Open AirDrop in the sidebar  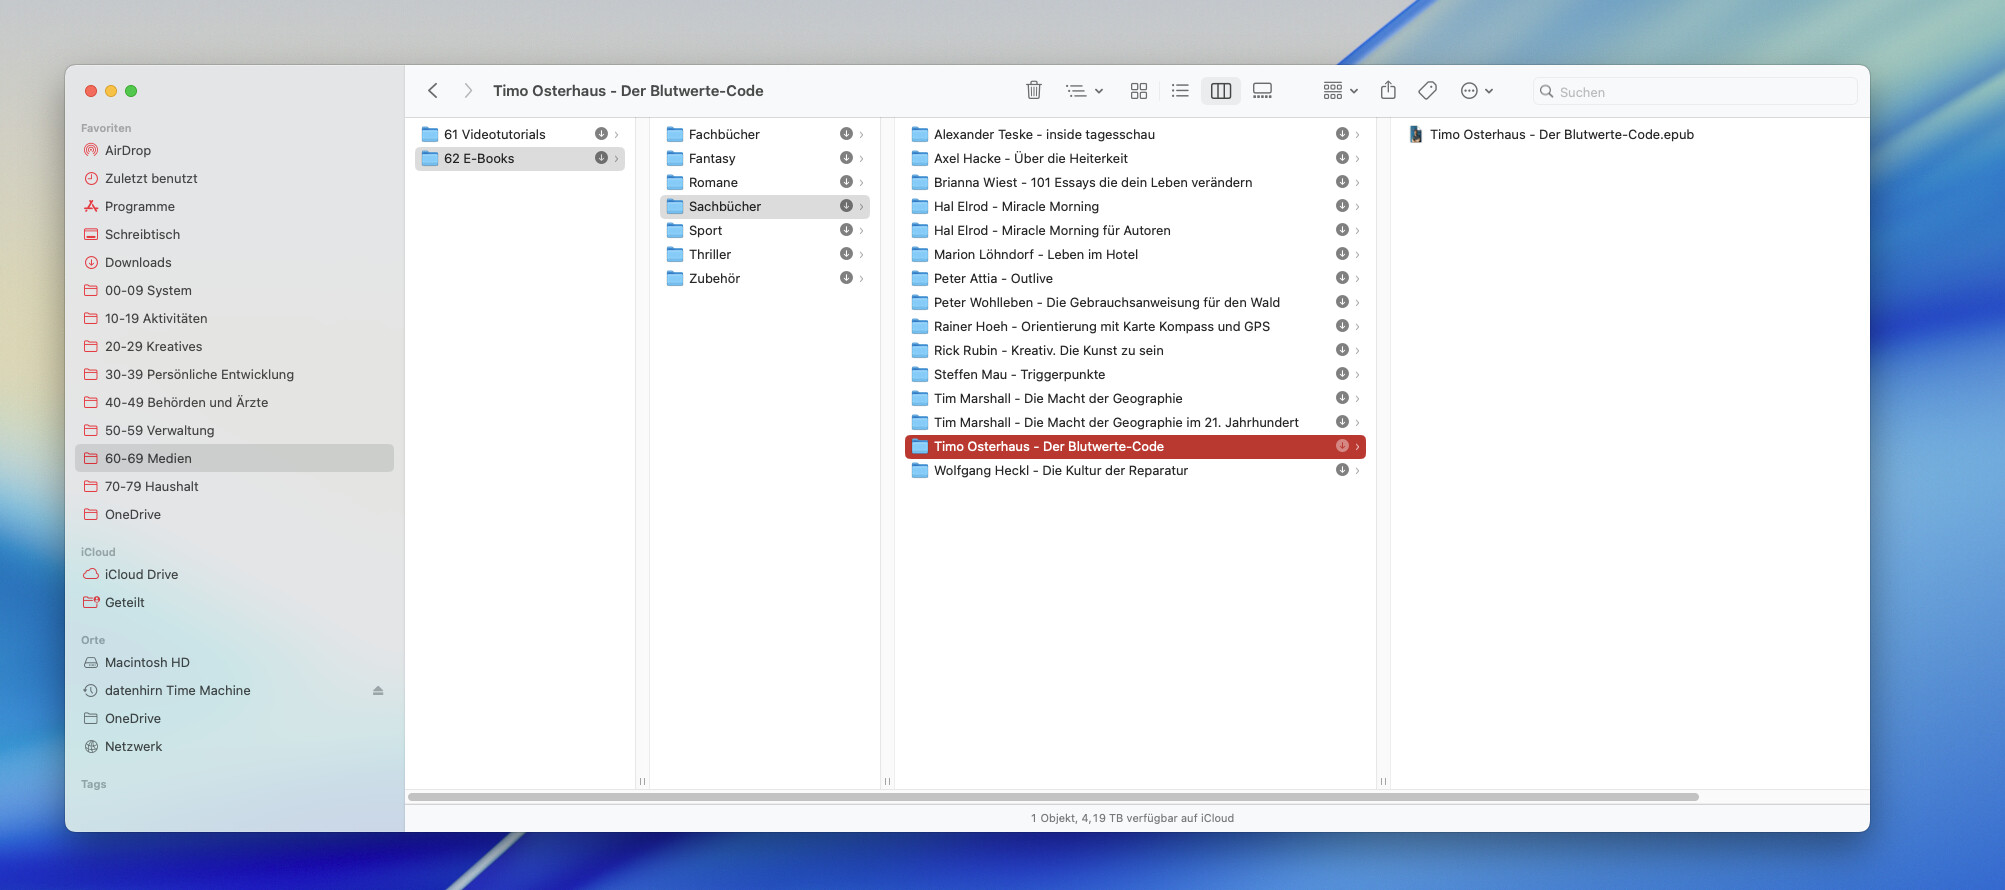pos(128,150)
